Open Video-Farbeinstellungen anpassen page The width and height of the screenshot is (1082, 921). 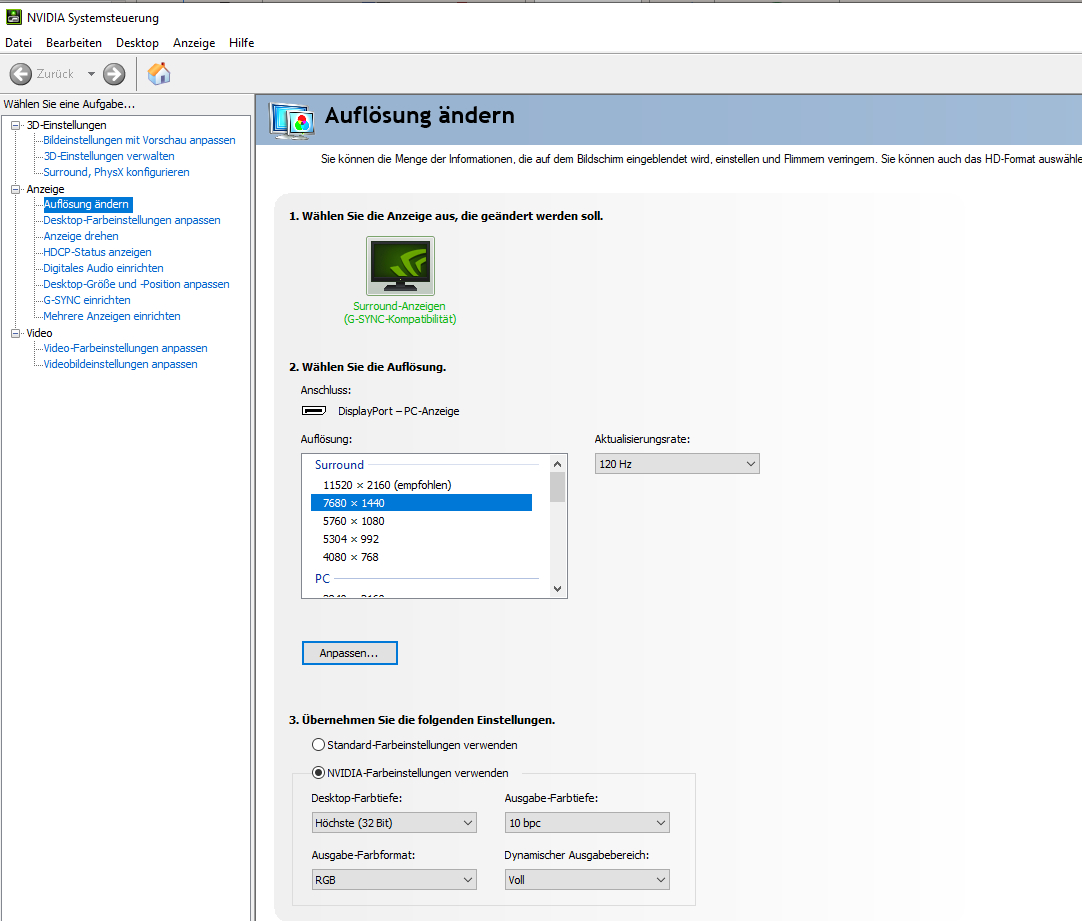[x=125, y=348]
